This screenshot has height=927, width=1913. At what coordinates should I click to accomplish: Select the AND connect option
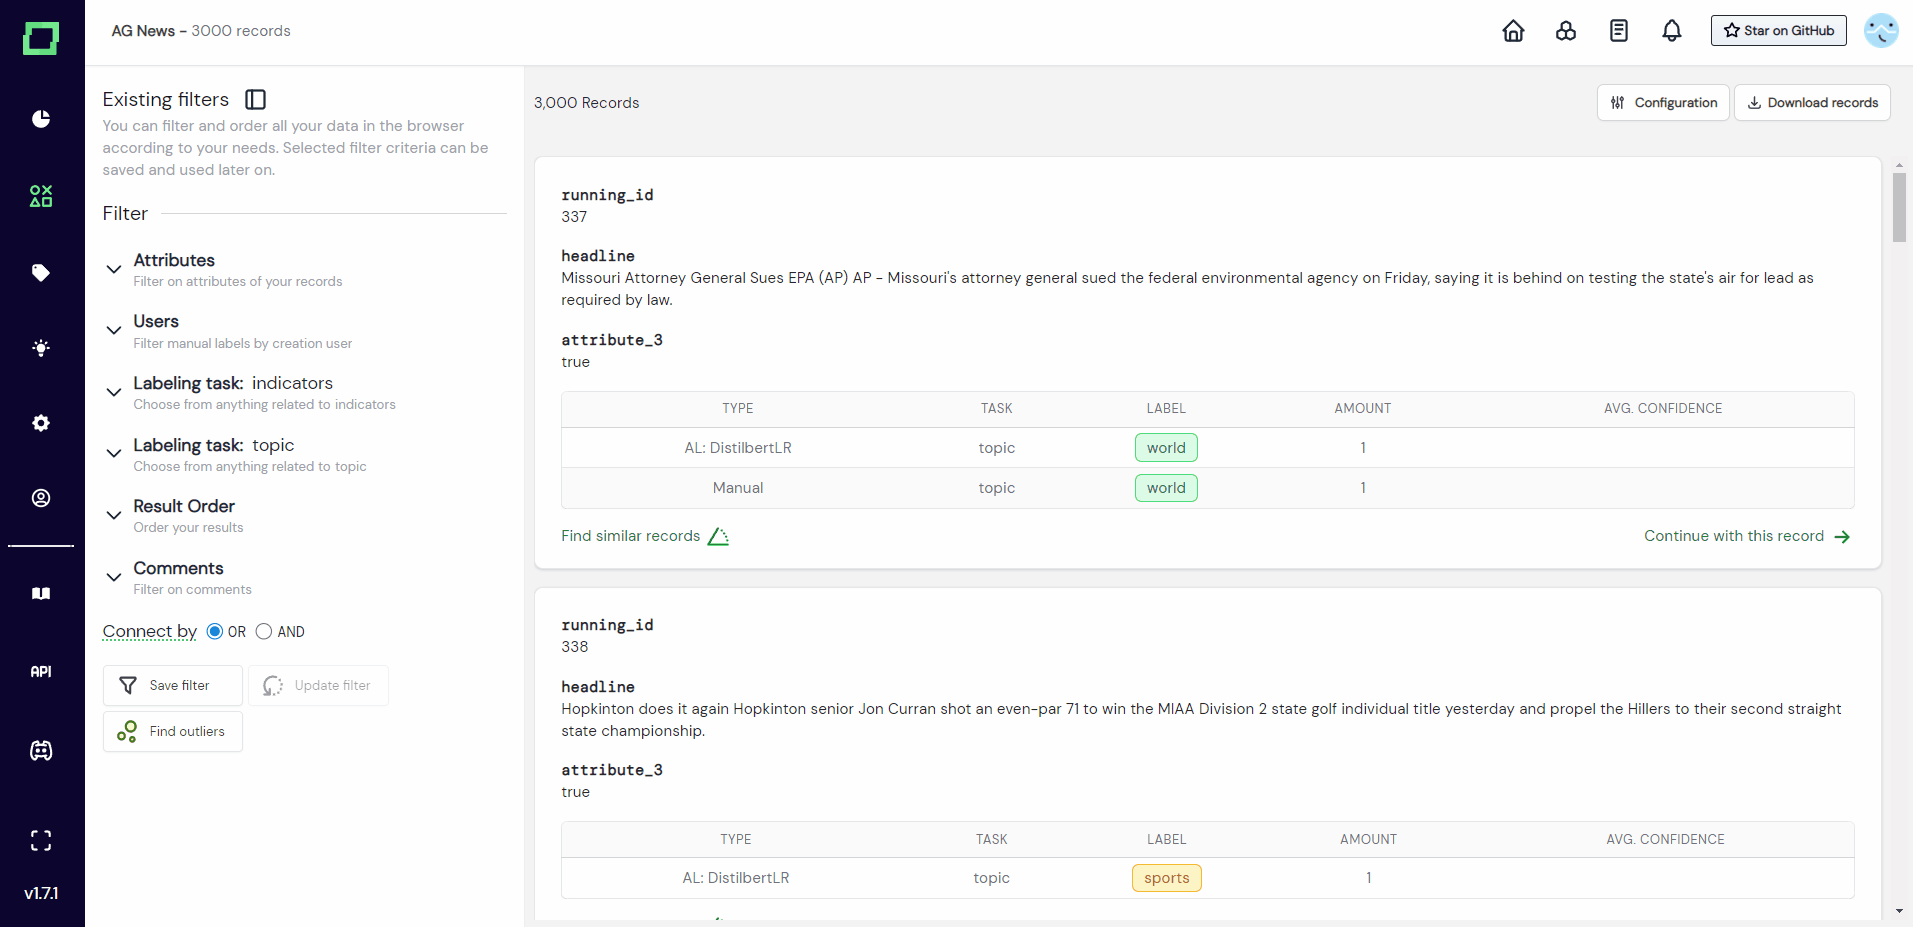(x=264, y=631)
